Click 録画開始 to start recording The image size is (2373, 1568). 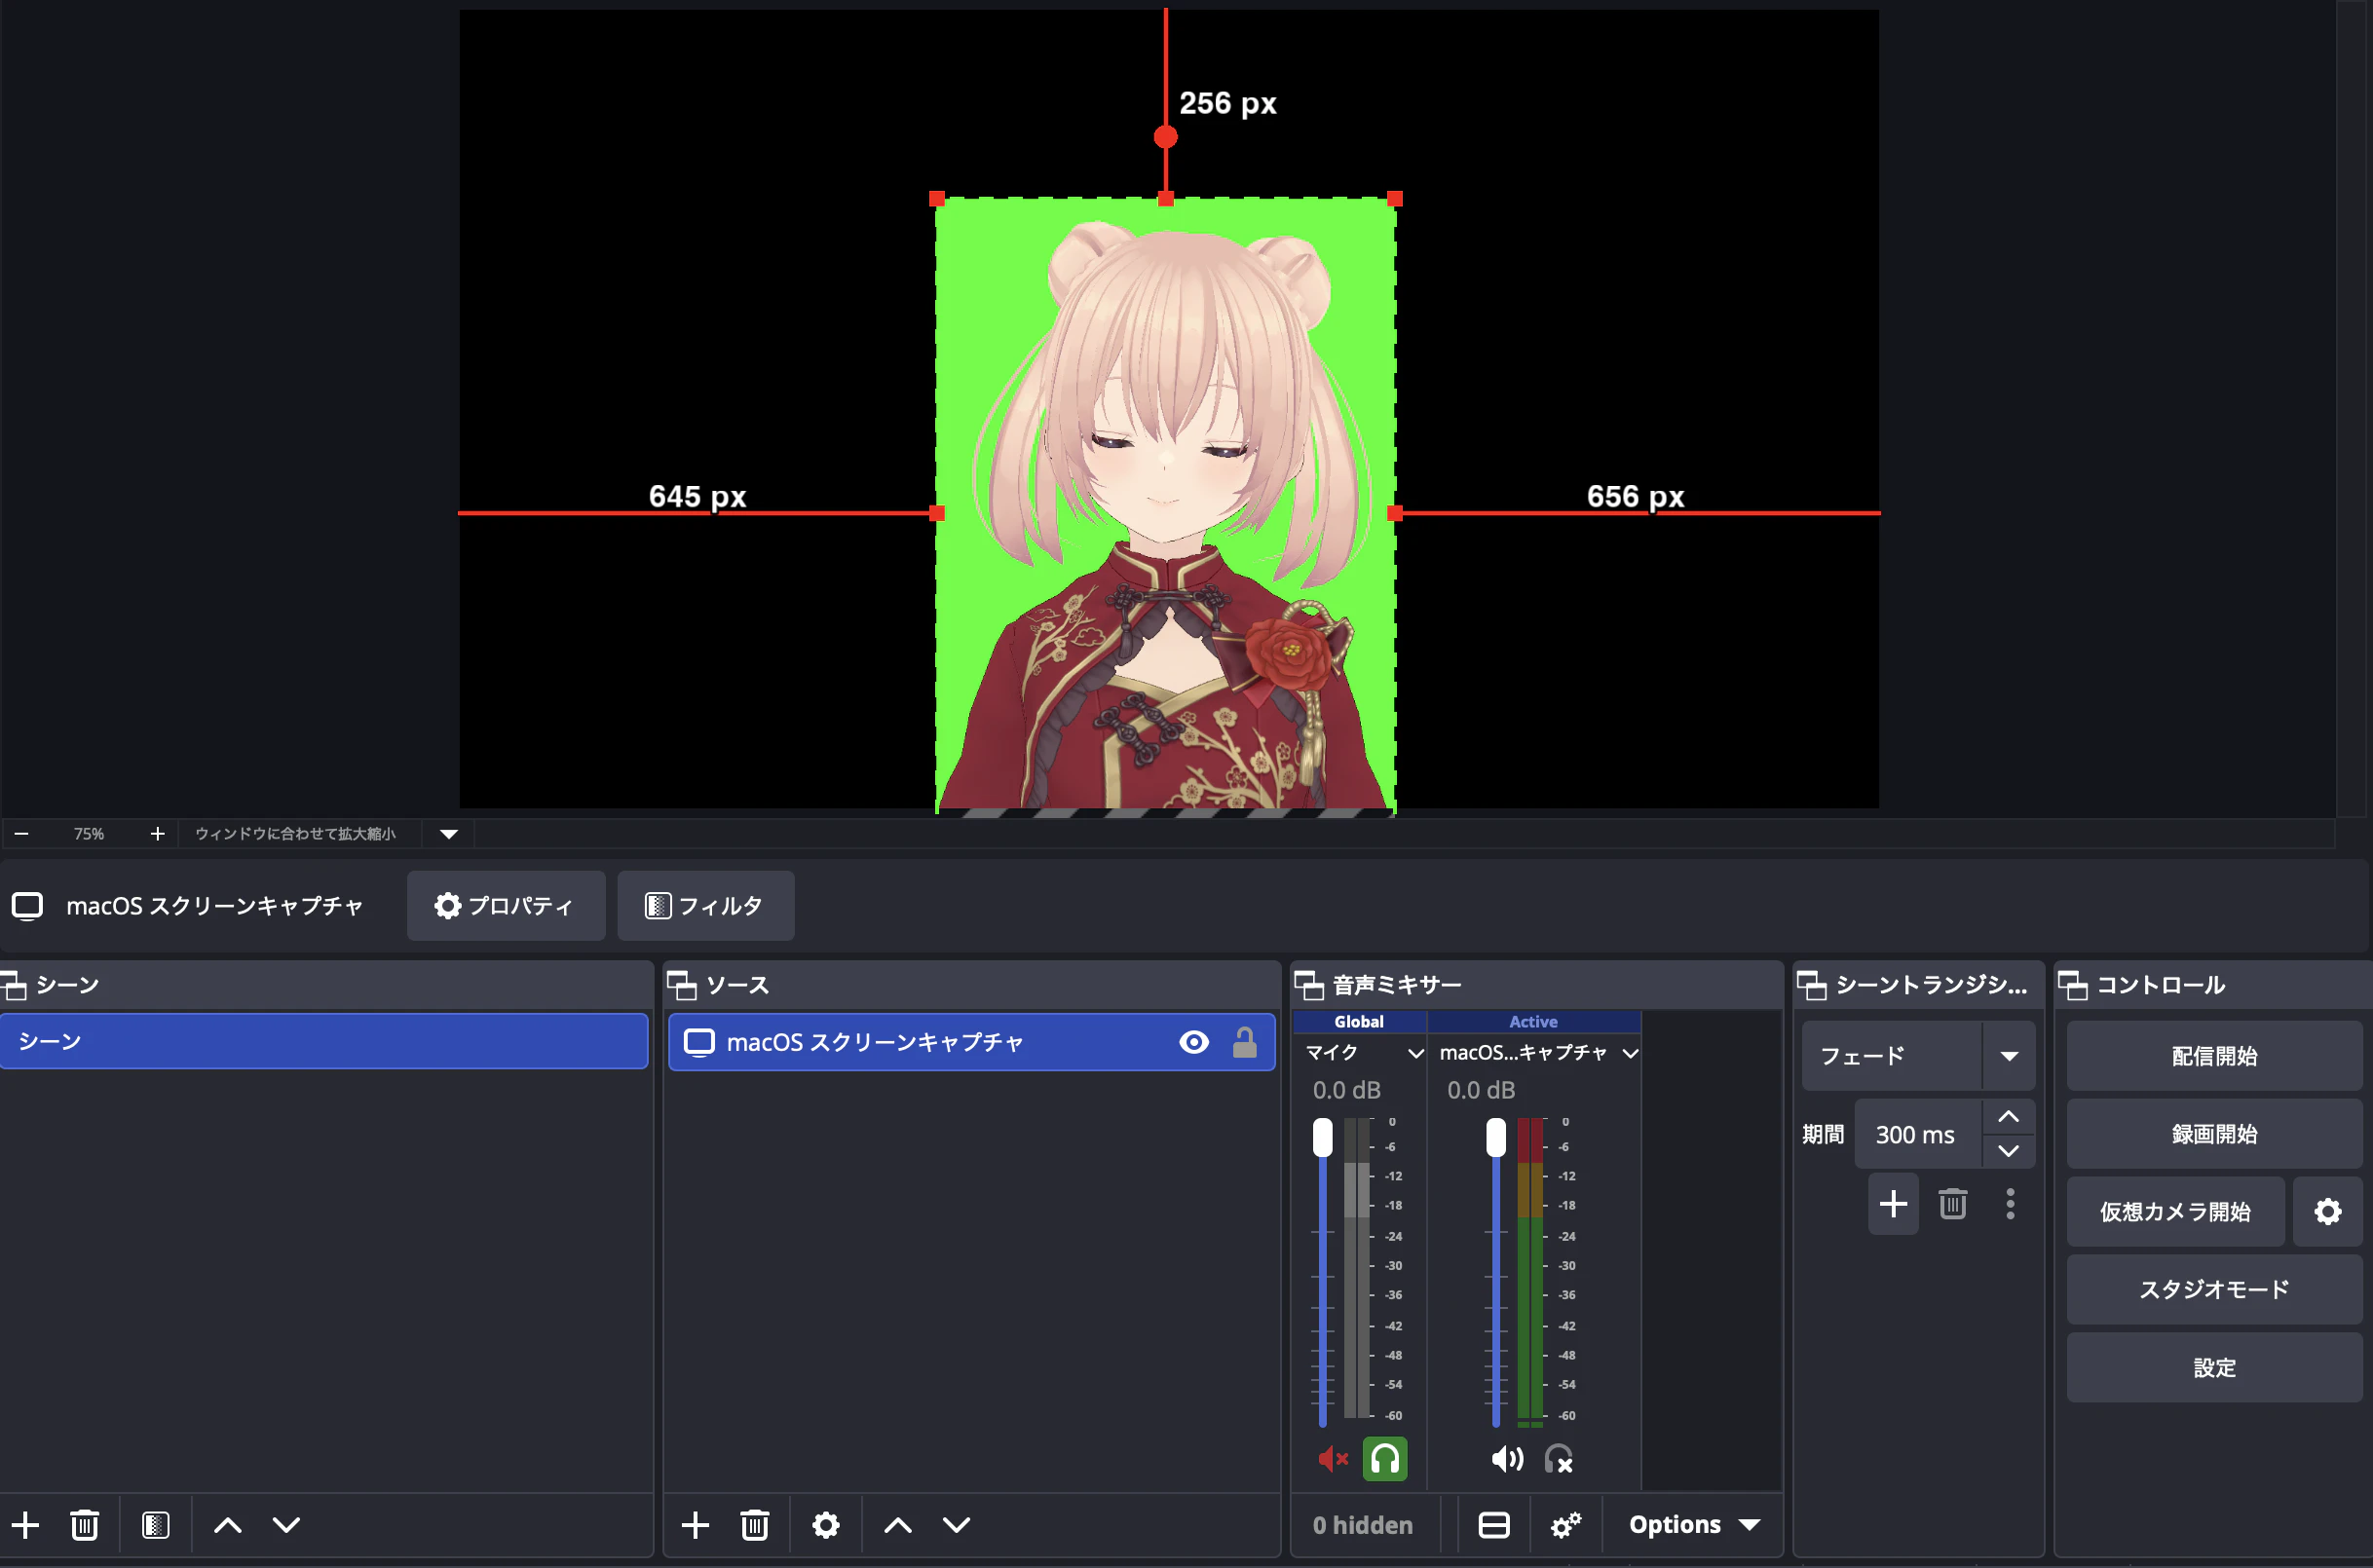click(x=2215, y=1134)
